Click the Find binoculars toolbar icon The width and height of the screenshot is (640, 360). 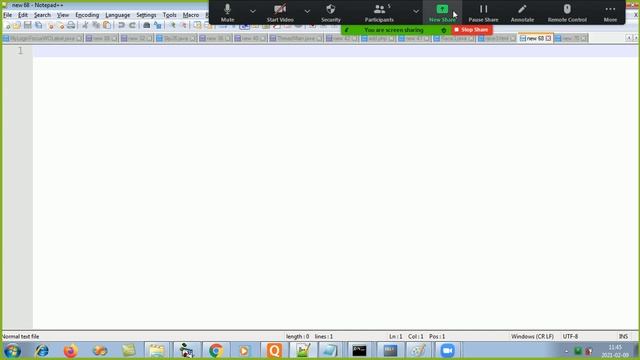click(147, 26)
